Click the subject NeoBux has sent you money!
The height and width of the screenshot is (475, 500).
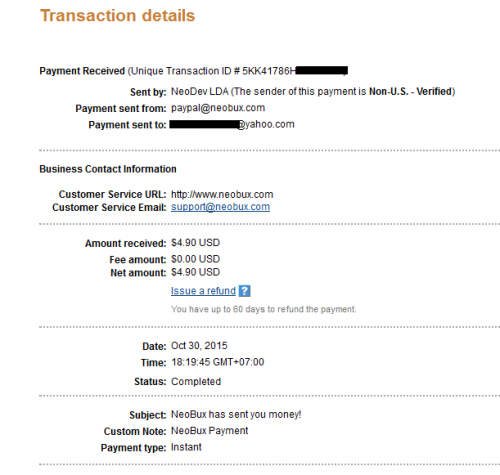click(236, 414)
